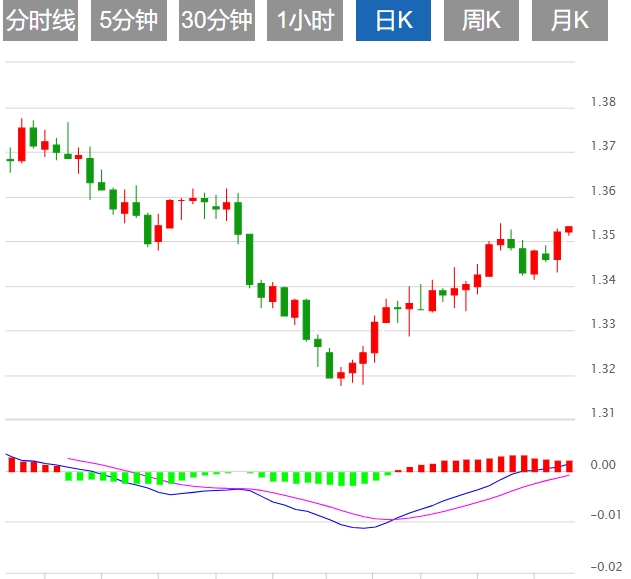Viewport: 631px width, 579px height.
Task: Click the latest red candlestick at chart end
Action: [569, 230]
